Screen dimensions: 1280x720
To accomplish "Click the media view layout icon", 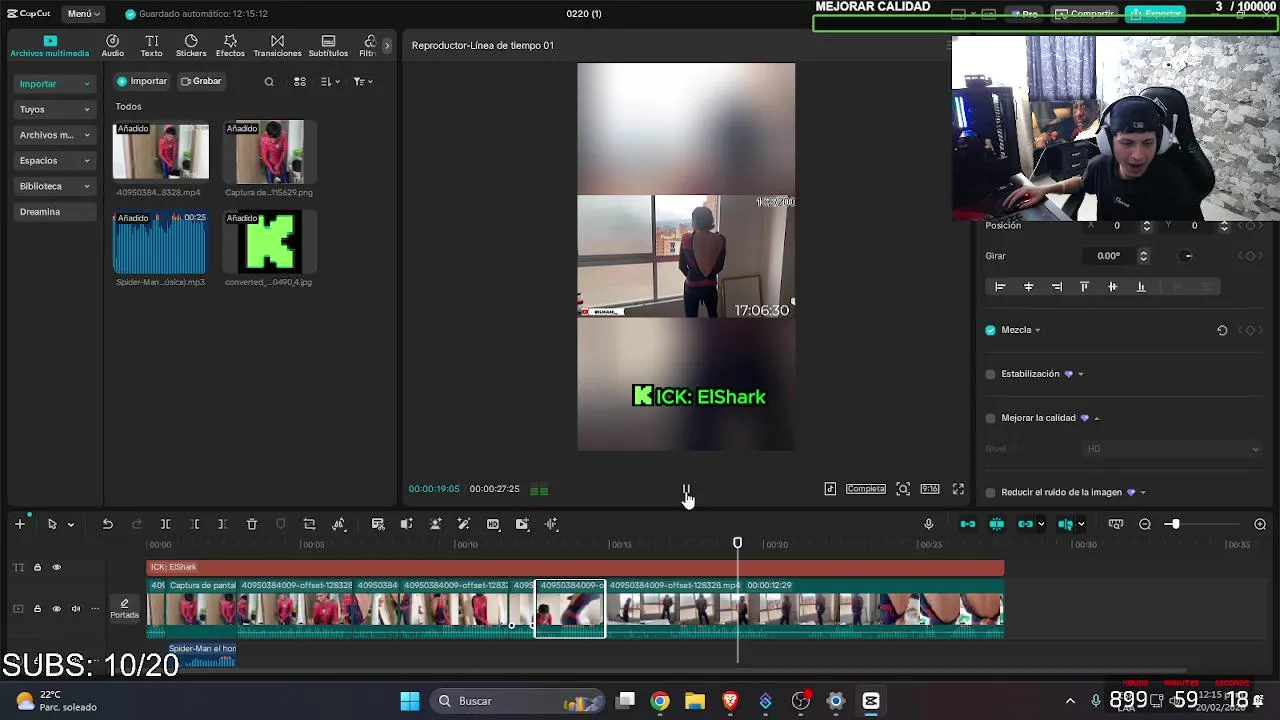I will point(300,82).
